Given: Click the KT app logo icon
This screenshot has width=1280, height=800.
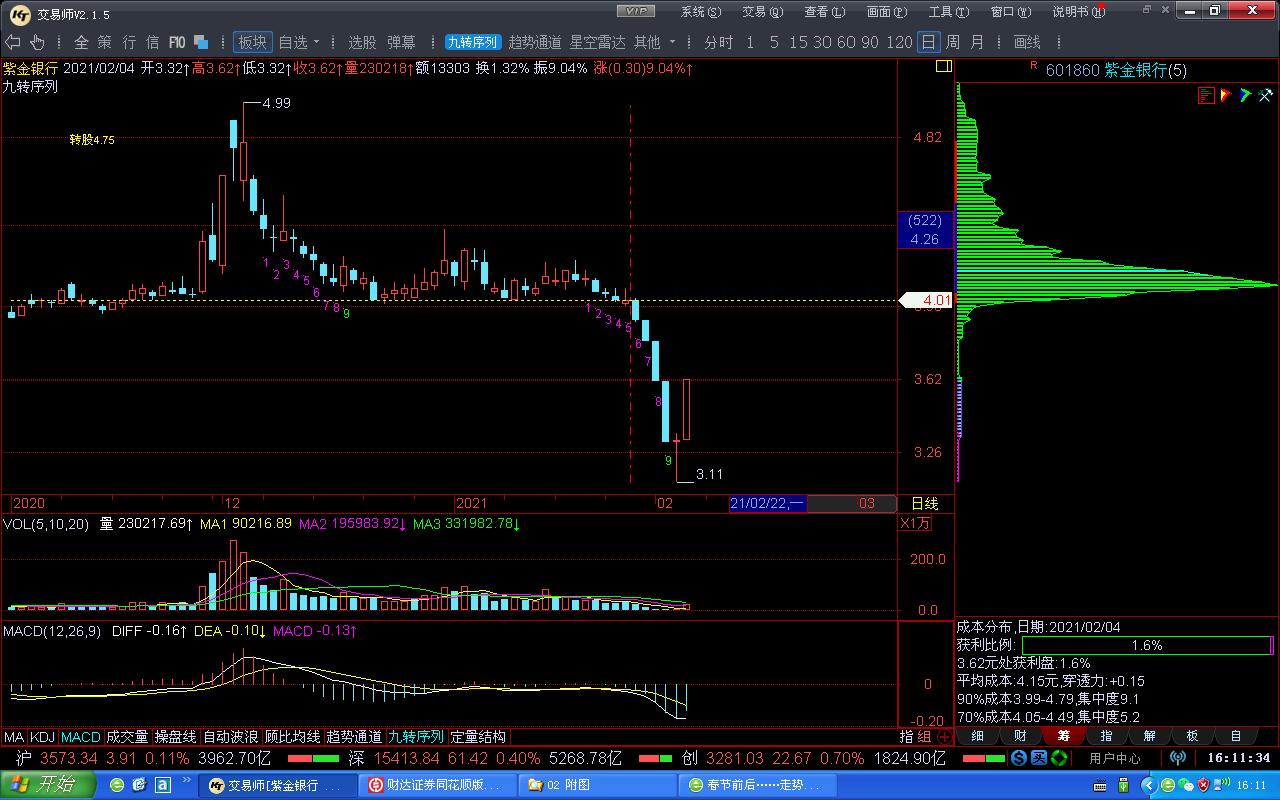Looking at the screenshot, I should [x=19, y=13].
